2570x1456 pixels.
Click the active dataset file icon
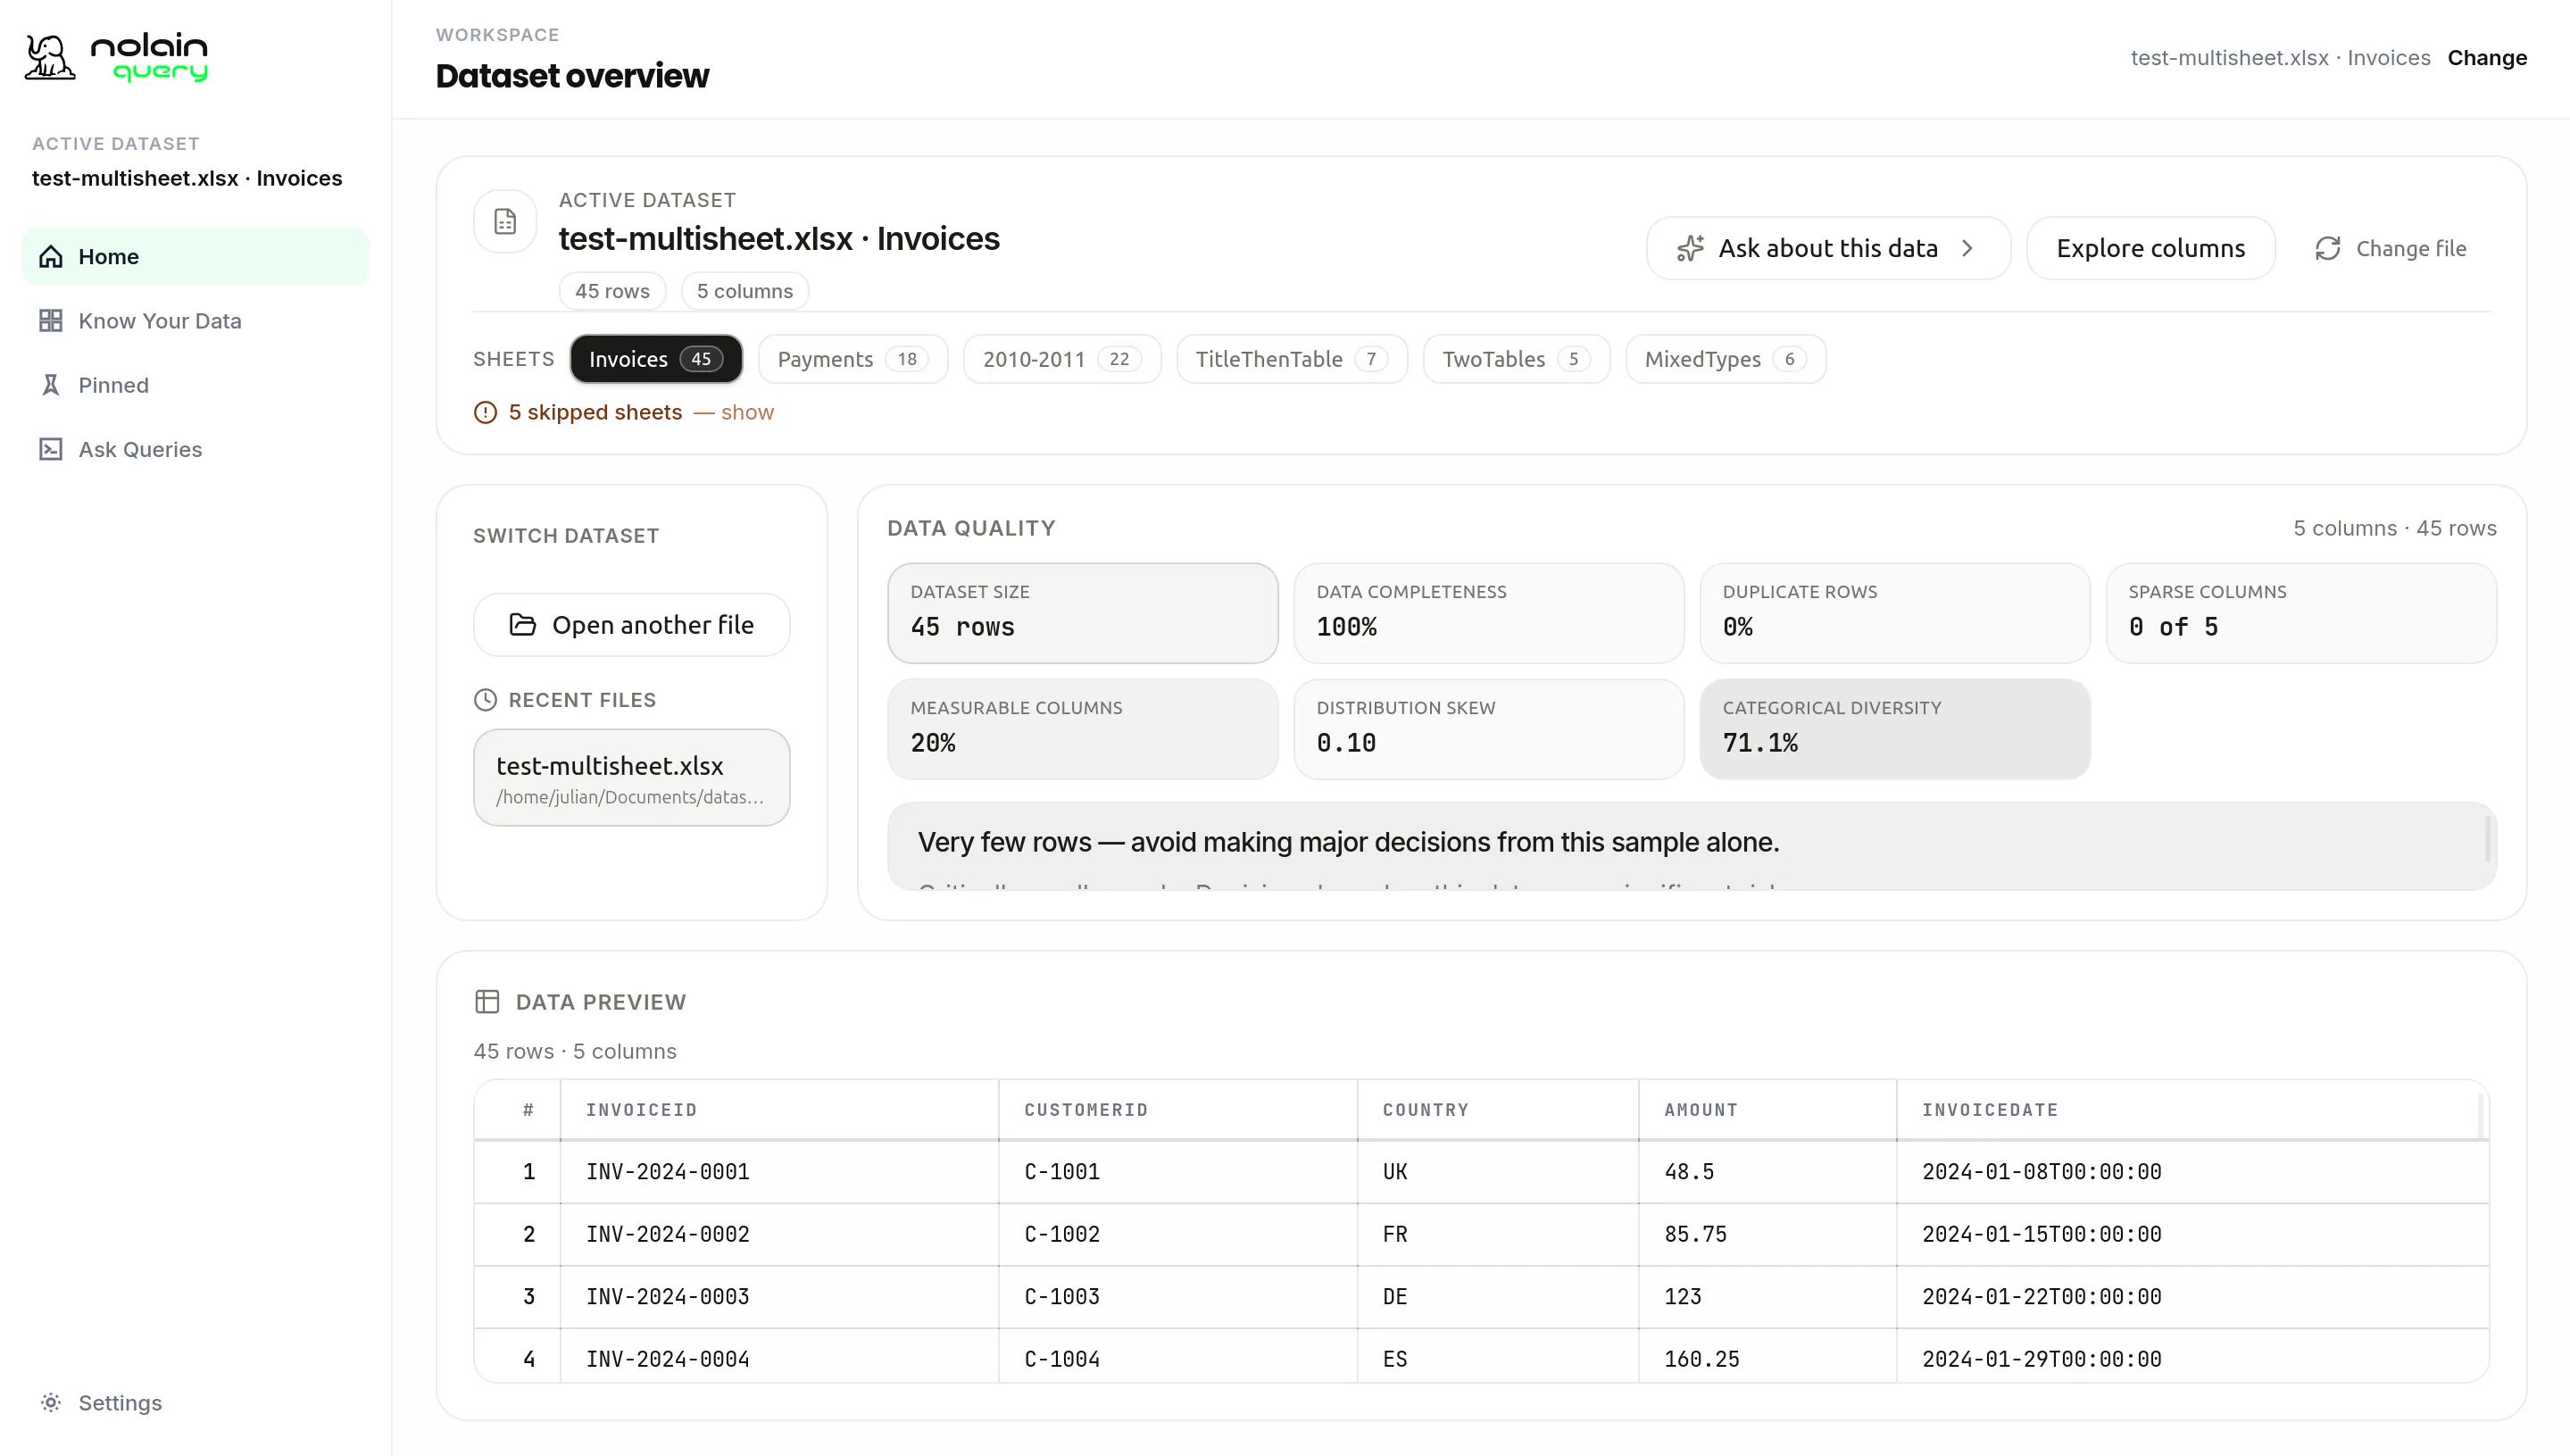coord(505,221)
